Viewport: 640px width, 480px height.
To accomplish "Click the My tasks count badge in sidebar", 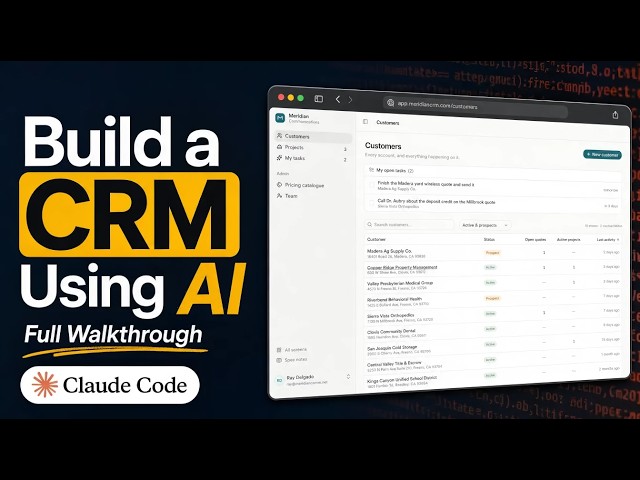I will click(x=345, y=160).
